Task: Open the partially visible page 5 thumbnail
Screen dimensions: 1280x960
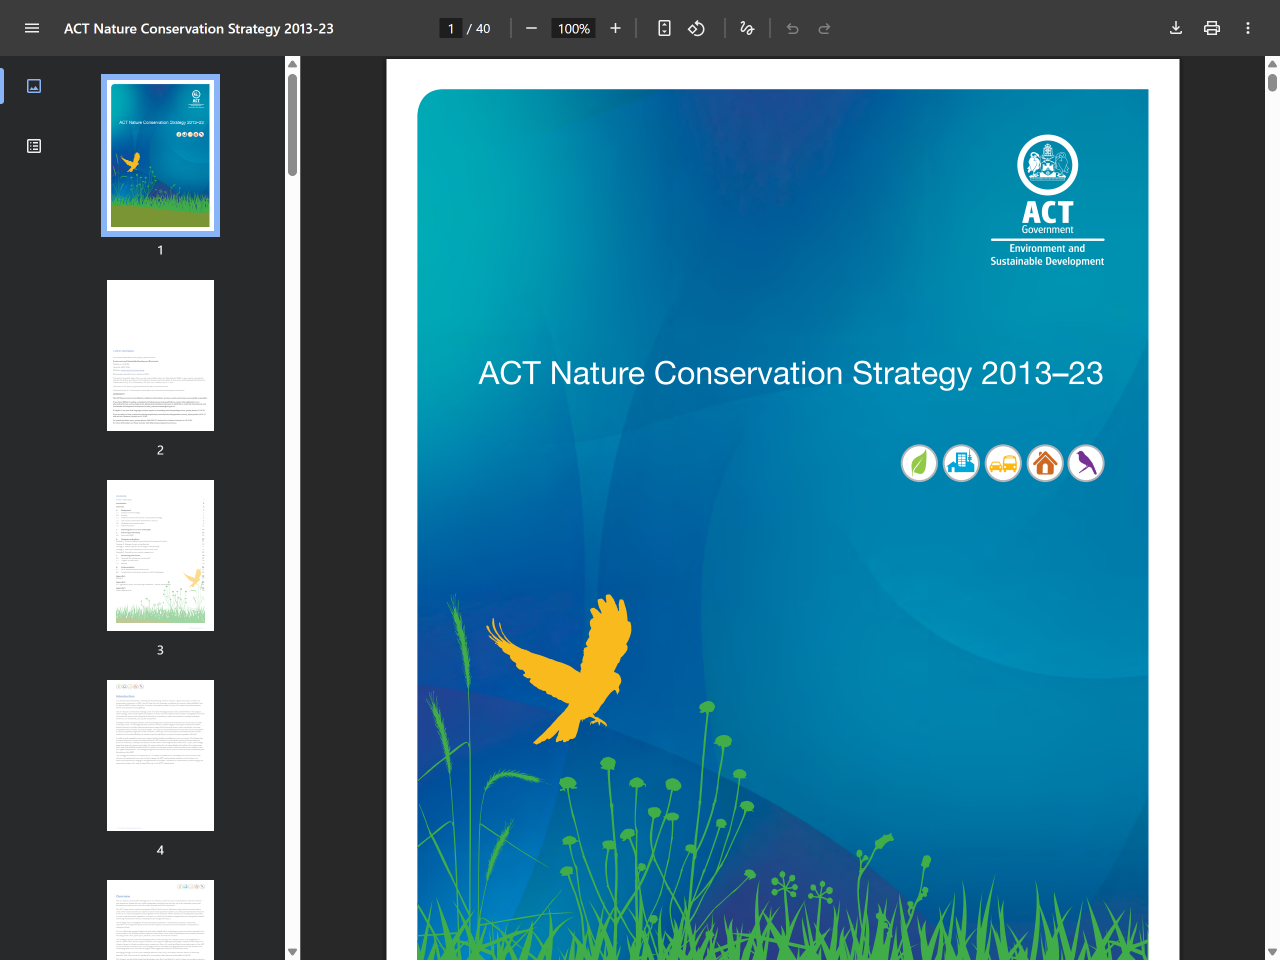Action: click(x=160, y=920)
